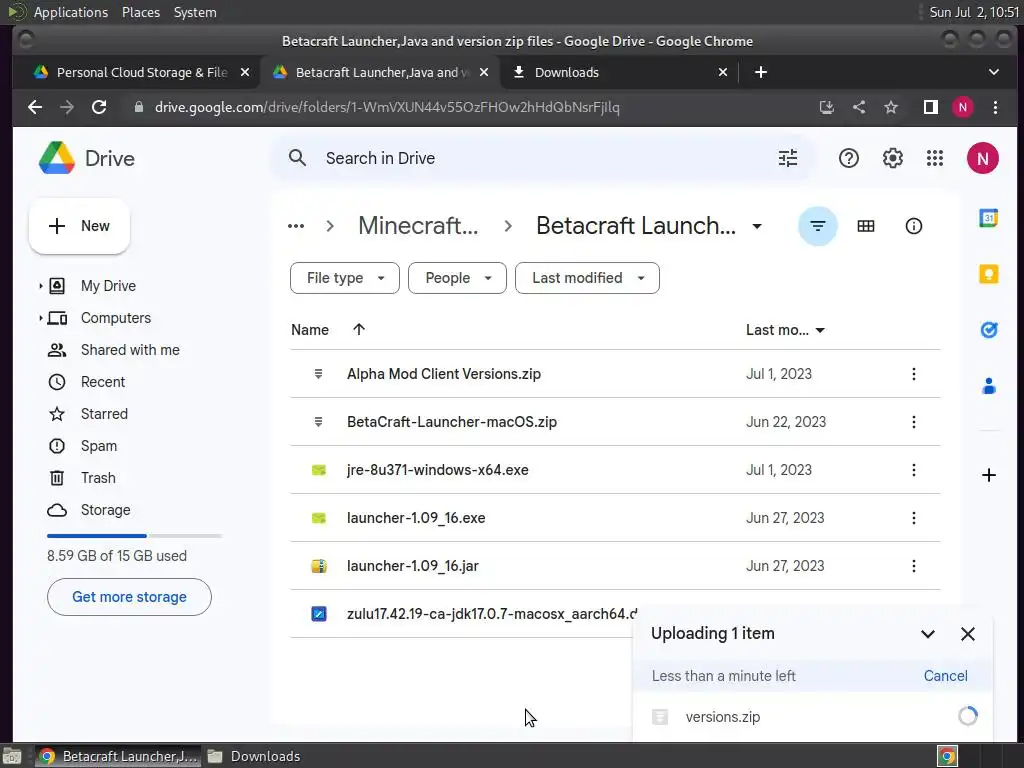
Task: Click the Google Drive logo
Action: (x=57, y=158)
